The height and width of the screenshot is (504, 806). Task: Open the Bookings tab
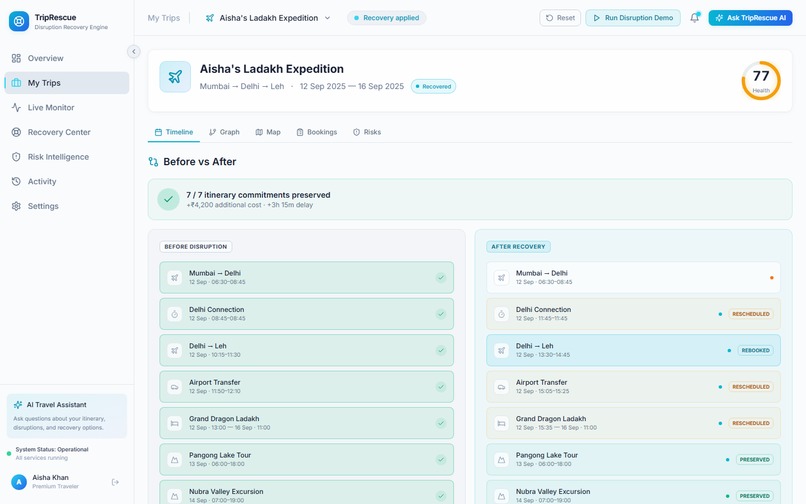coord(317,132)
